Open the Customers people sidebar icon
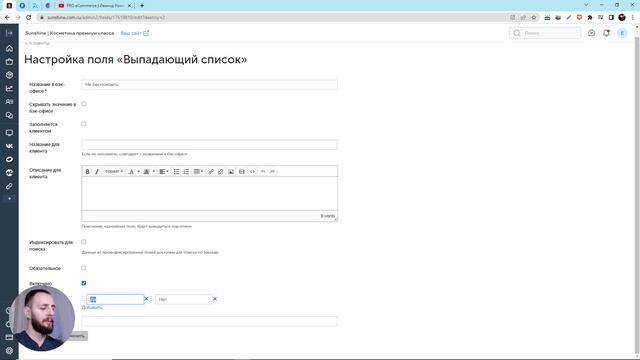640x360 pixels. click(9, 102)
